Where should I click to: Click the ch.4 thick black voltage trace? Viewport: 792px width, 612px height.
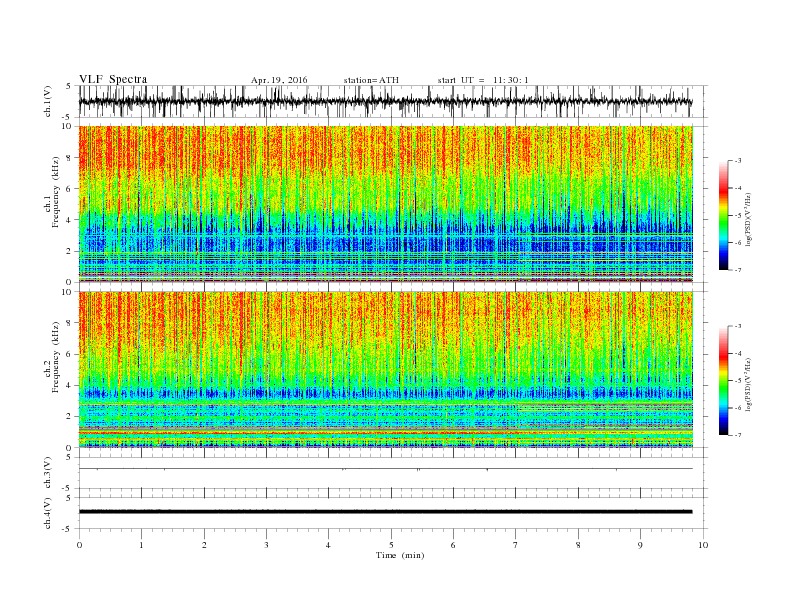point(386,512)
